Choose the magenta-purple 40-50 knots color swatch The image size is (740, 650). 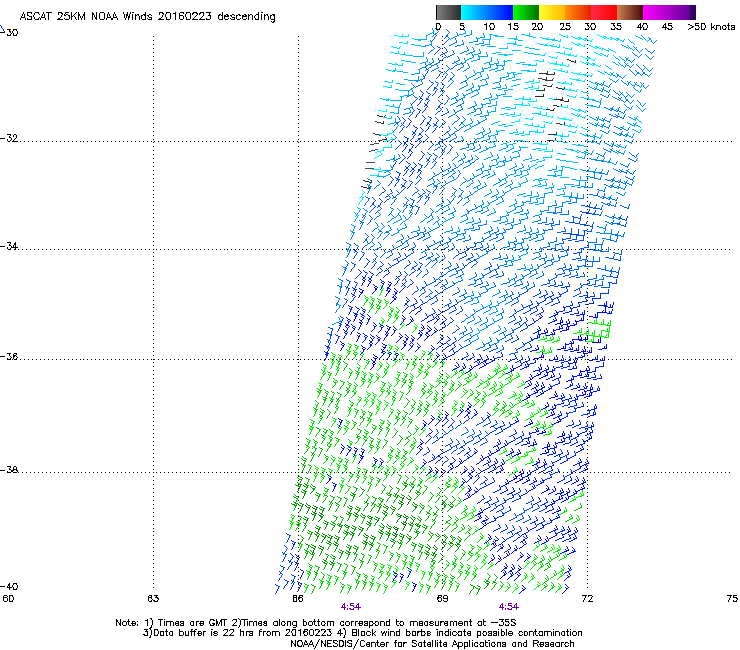coord(669,12)
